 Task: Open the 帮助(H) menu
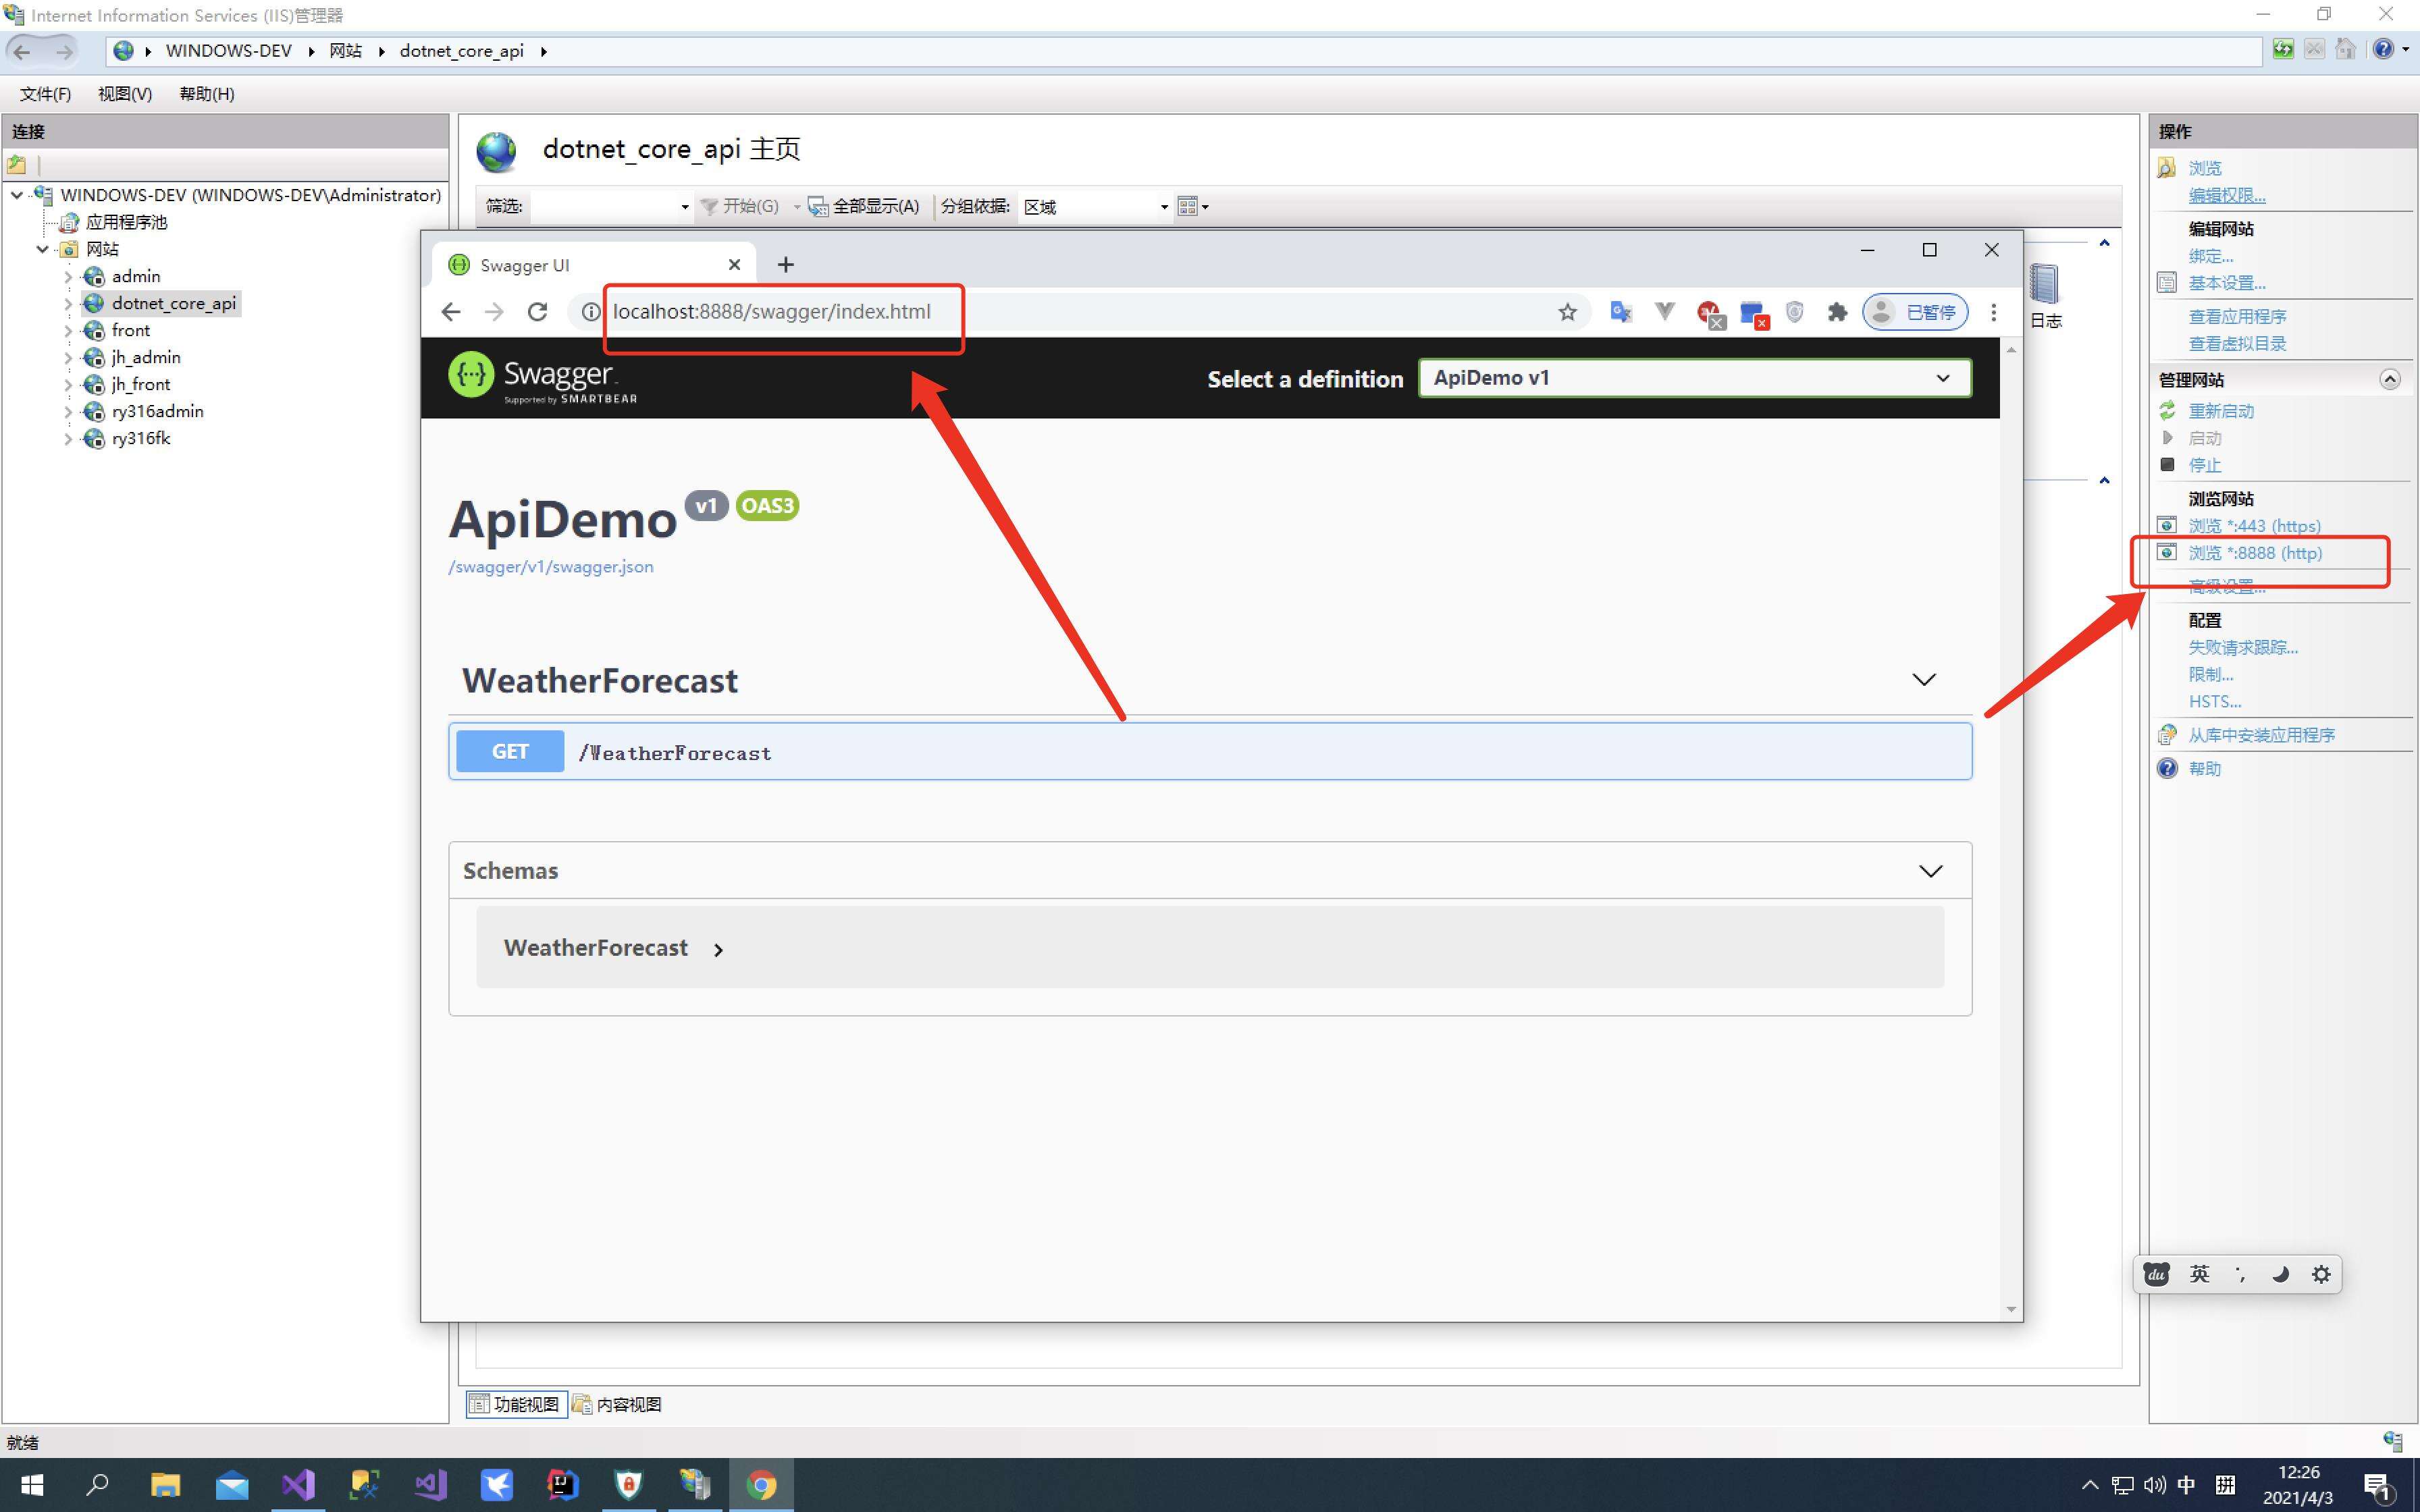pyautogui.click(x=207, y=94)
